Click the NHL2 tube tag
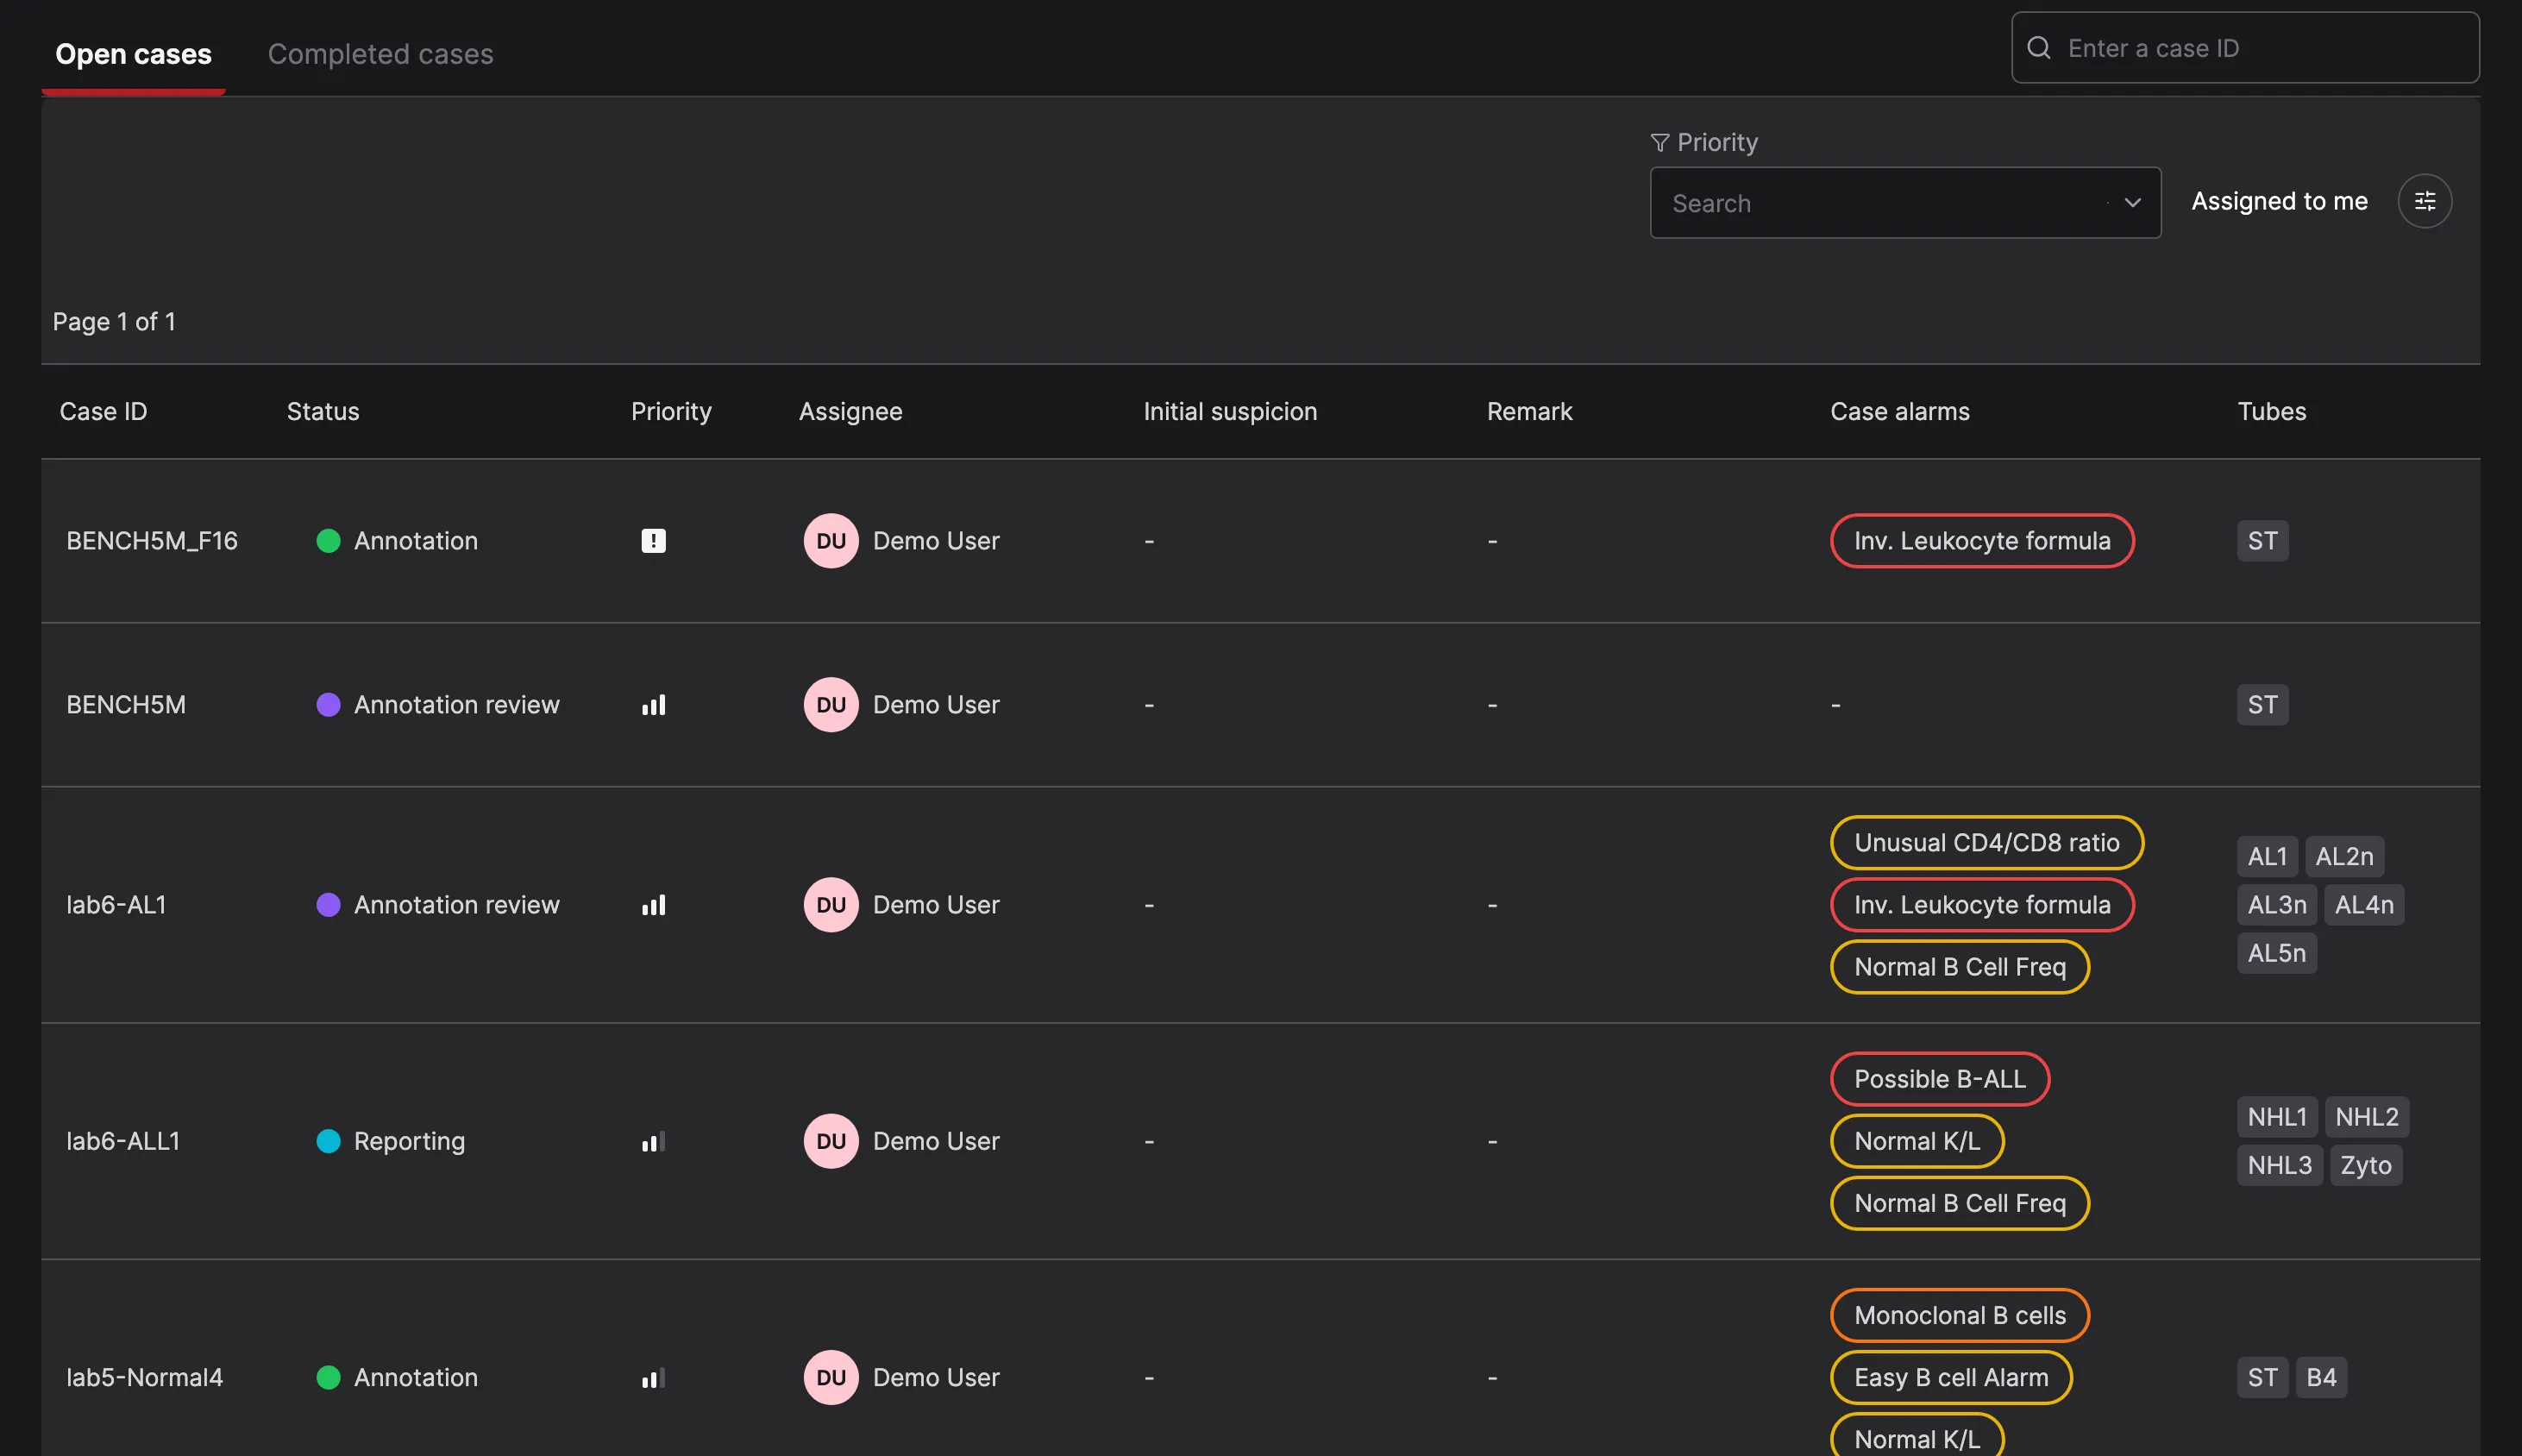 [2367, 1117]
